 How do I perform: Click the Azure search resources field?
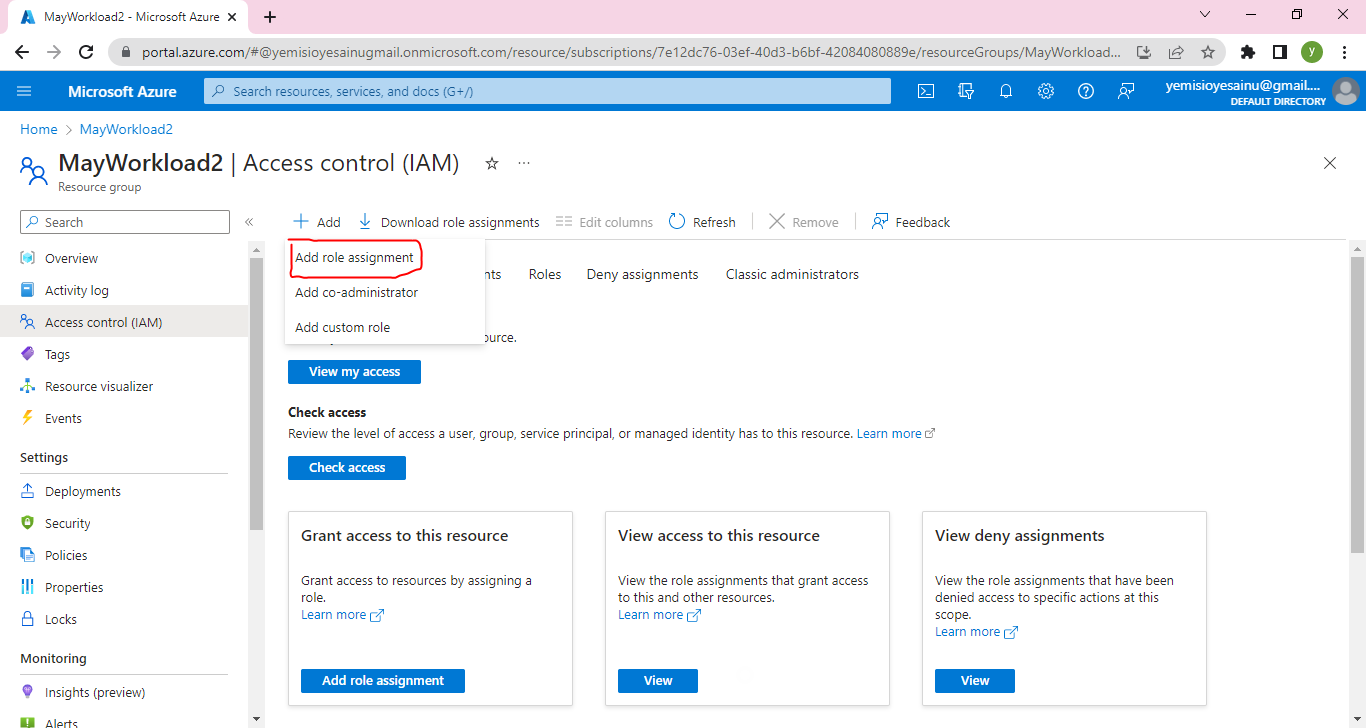(x=547, y=91)
